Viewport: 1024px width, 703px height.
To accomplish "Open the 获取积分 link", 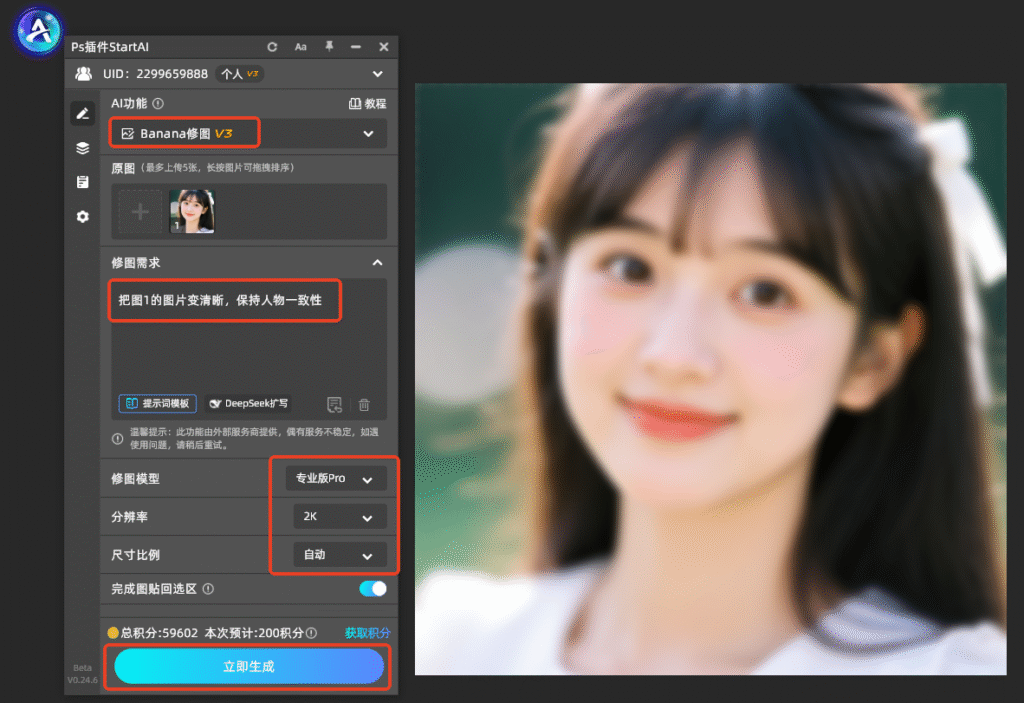I will pyautogui.click(x=367, y=632).
